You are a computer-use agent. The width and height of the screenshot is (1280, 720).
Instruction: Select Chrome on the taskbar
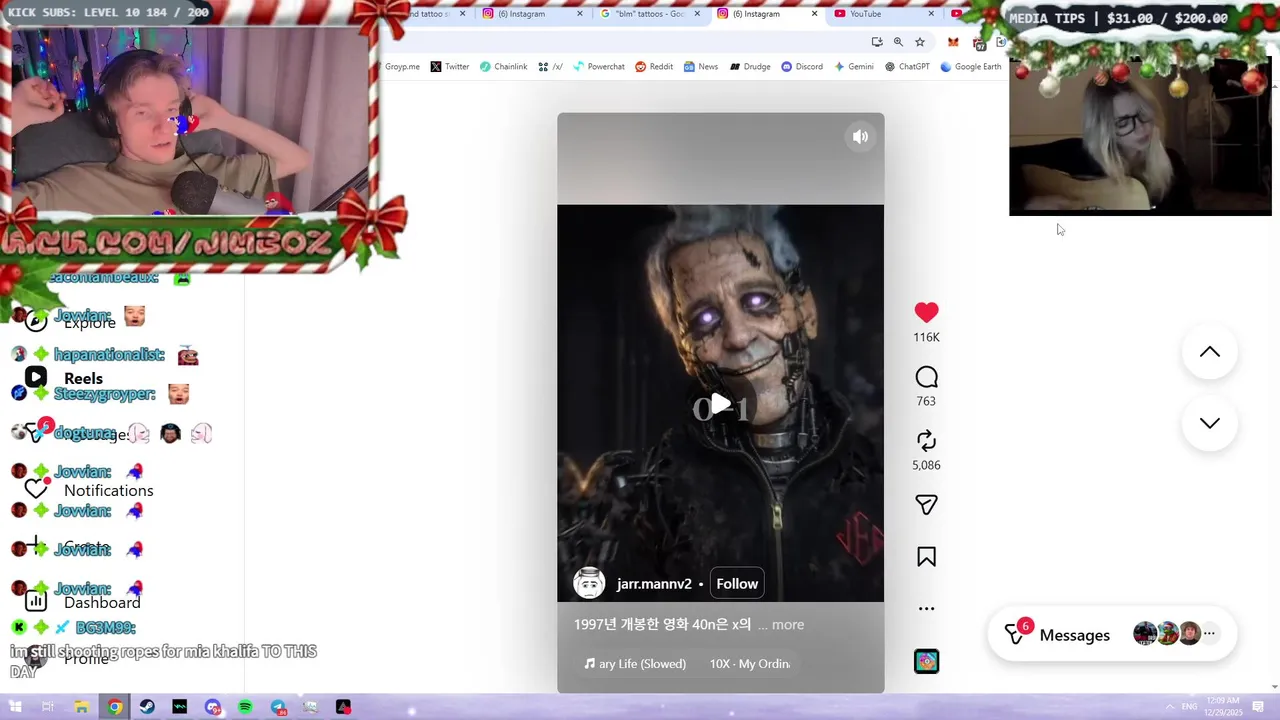coord(115,707)
